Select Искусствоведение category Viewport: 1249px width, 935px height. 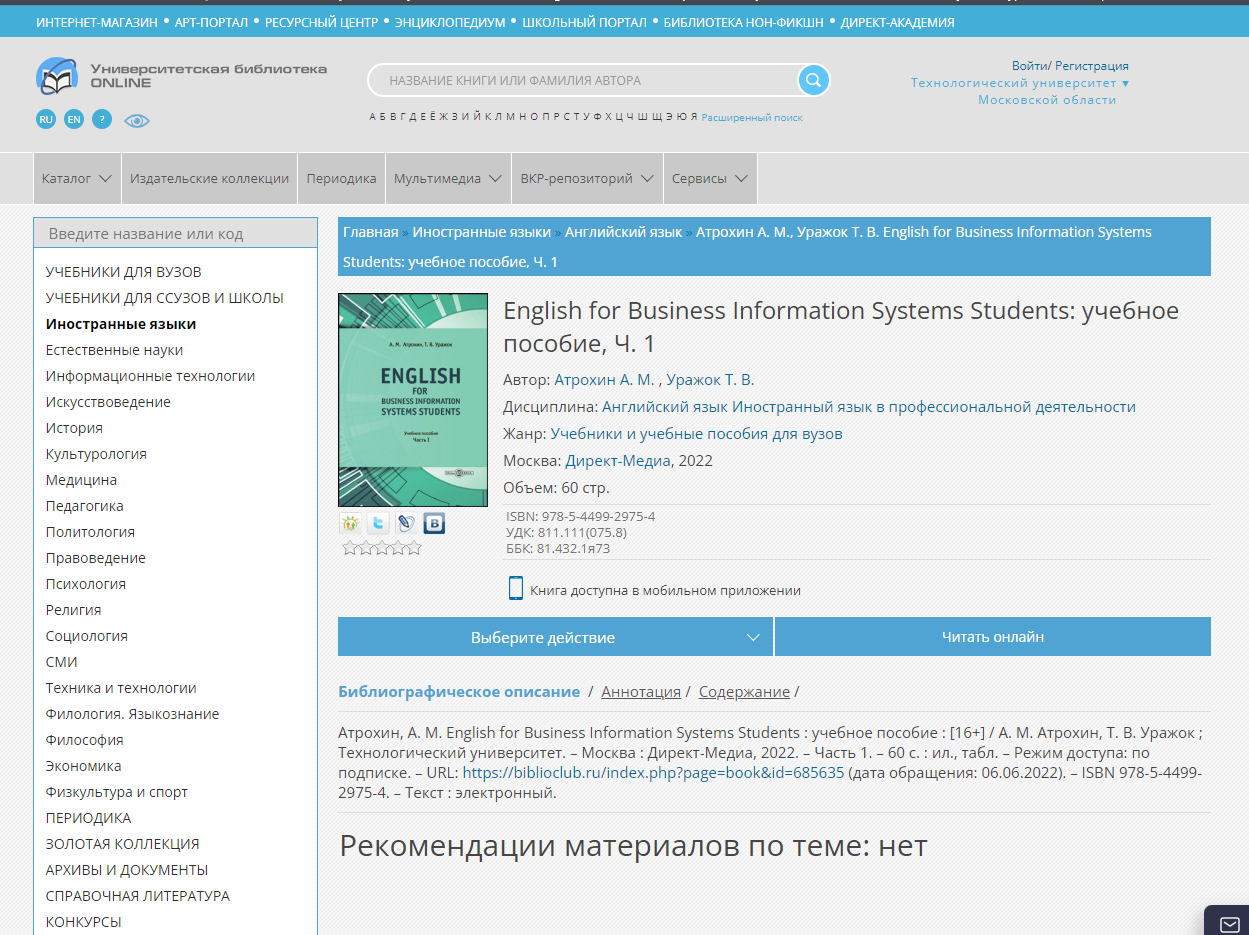tap(108, 402)
